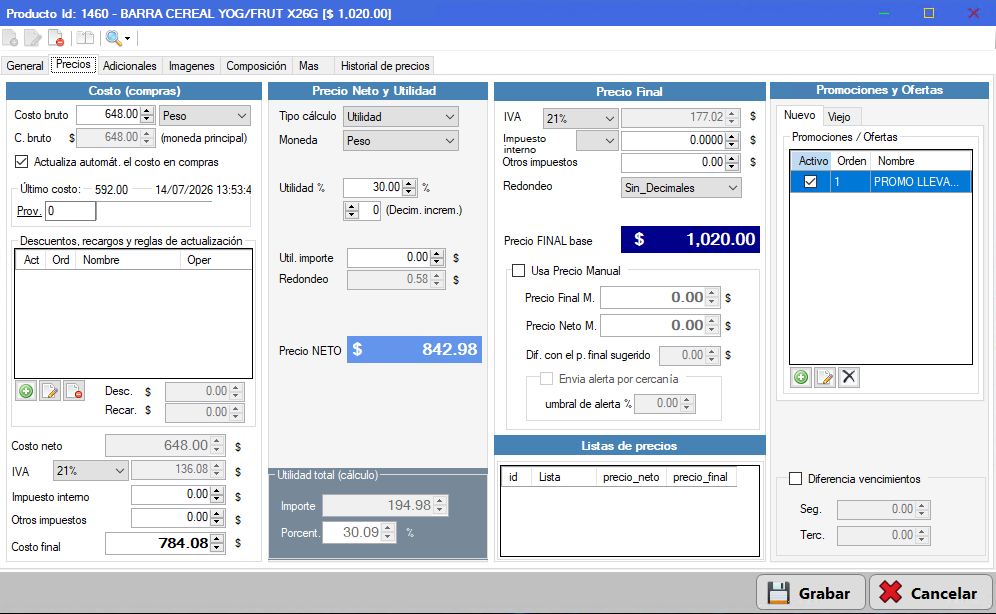Click the 'Precio Final M.' input field
The image size is (996, 614).
[x=659, y=297]
